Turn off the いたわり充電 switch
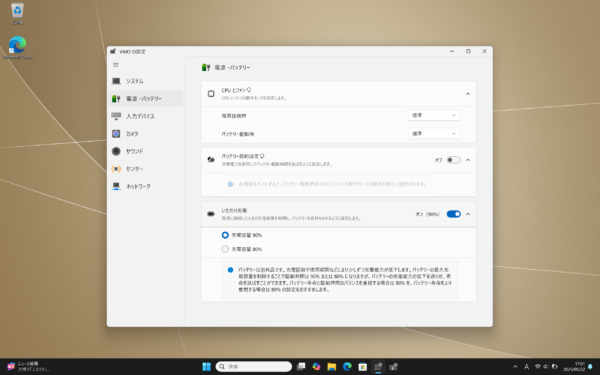600x375 pixels. pos(453,214)
